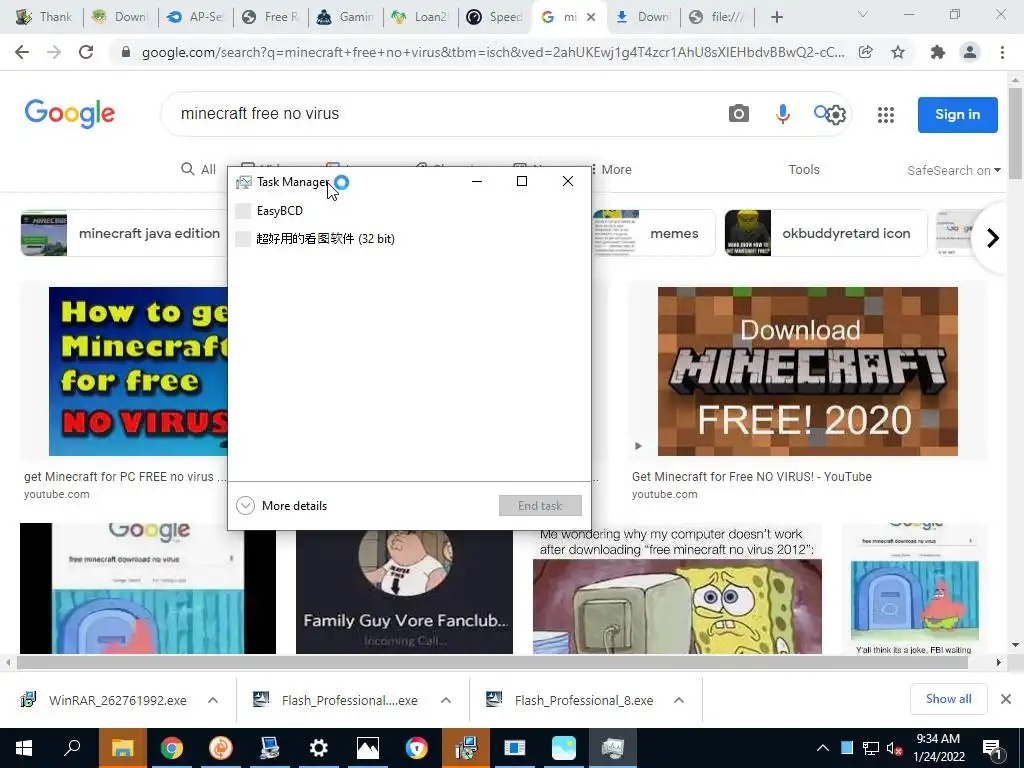Click the okbuddyretard icon chip

tap(826, 233)
